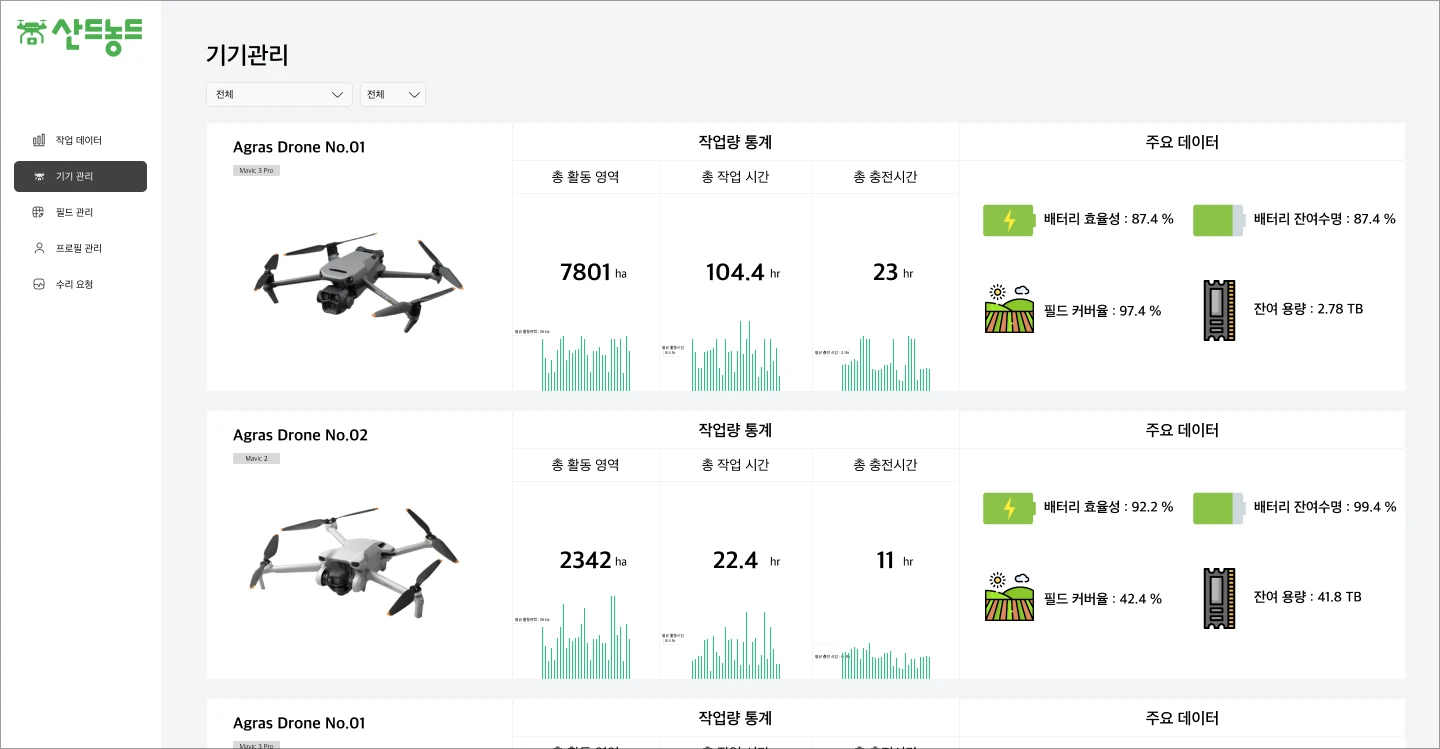The width and height of the screenshot is (1440, 749).
Task: Click the 22.4 hr work time value
Action: coord(746,560)
